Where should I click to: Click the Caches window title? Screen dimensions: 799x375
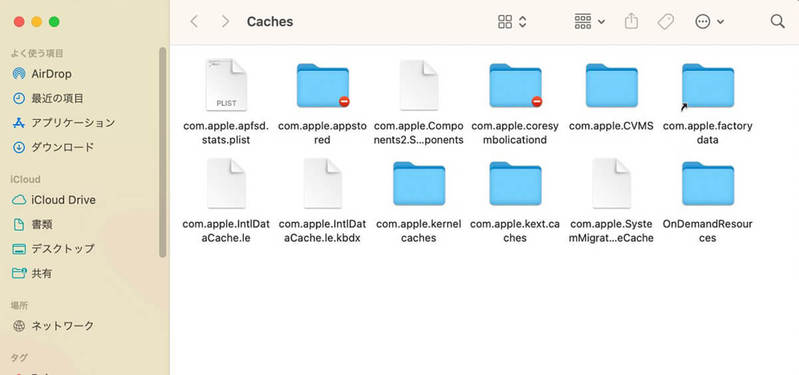coord(270,21)
